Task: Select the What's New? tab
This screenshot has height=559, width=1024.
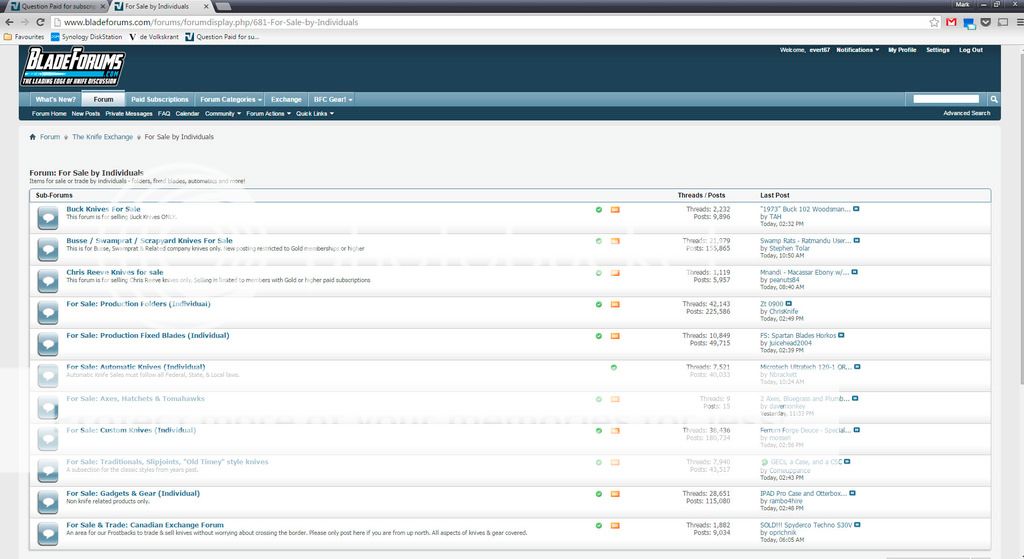Action: [x=56, y=99]
